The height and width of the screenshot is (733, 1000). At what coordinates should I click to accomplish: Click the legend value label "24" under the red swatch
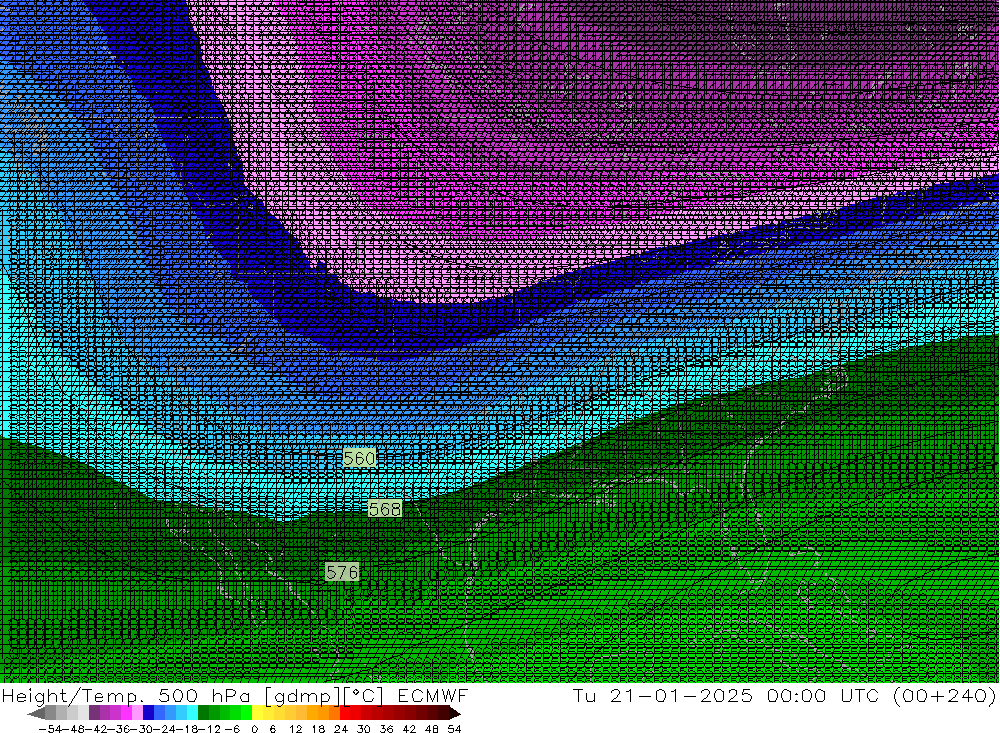tap(341, 729)
